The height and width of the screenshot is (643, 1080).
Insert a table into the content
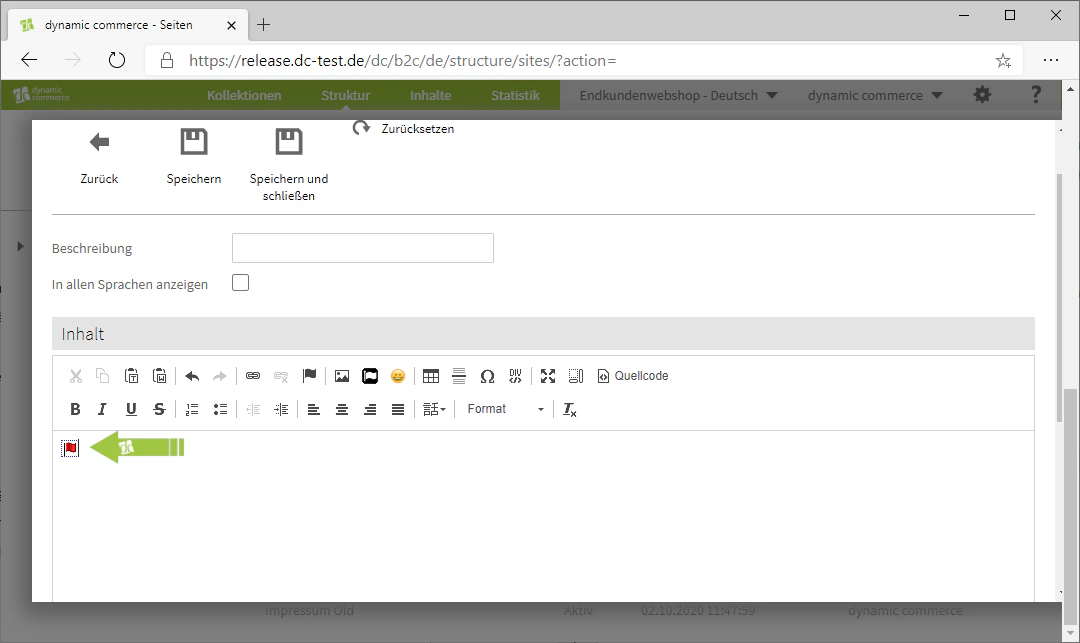click(431, 376)
